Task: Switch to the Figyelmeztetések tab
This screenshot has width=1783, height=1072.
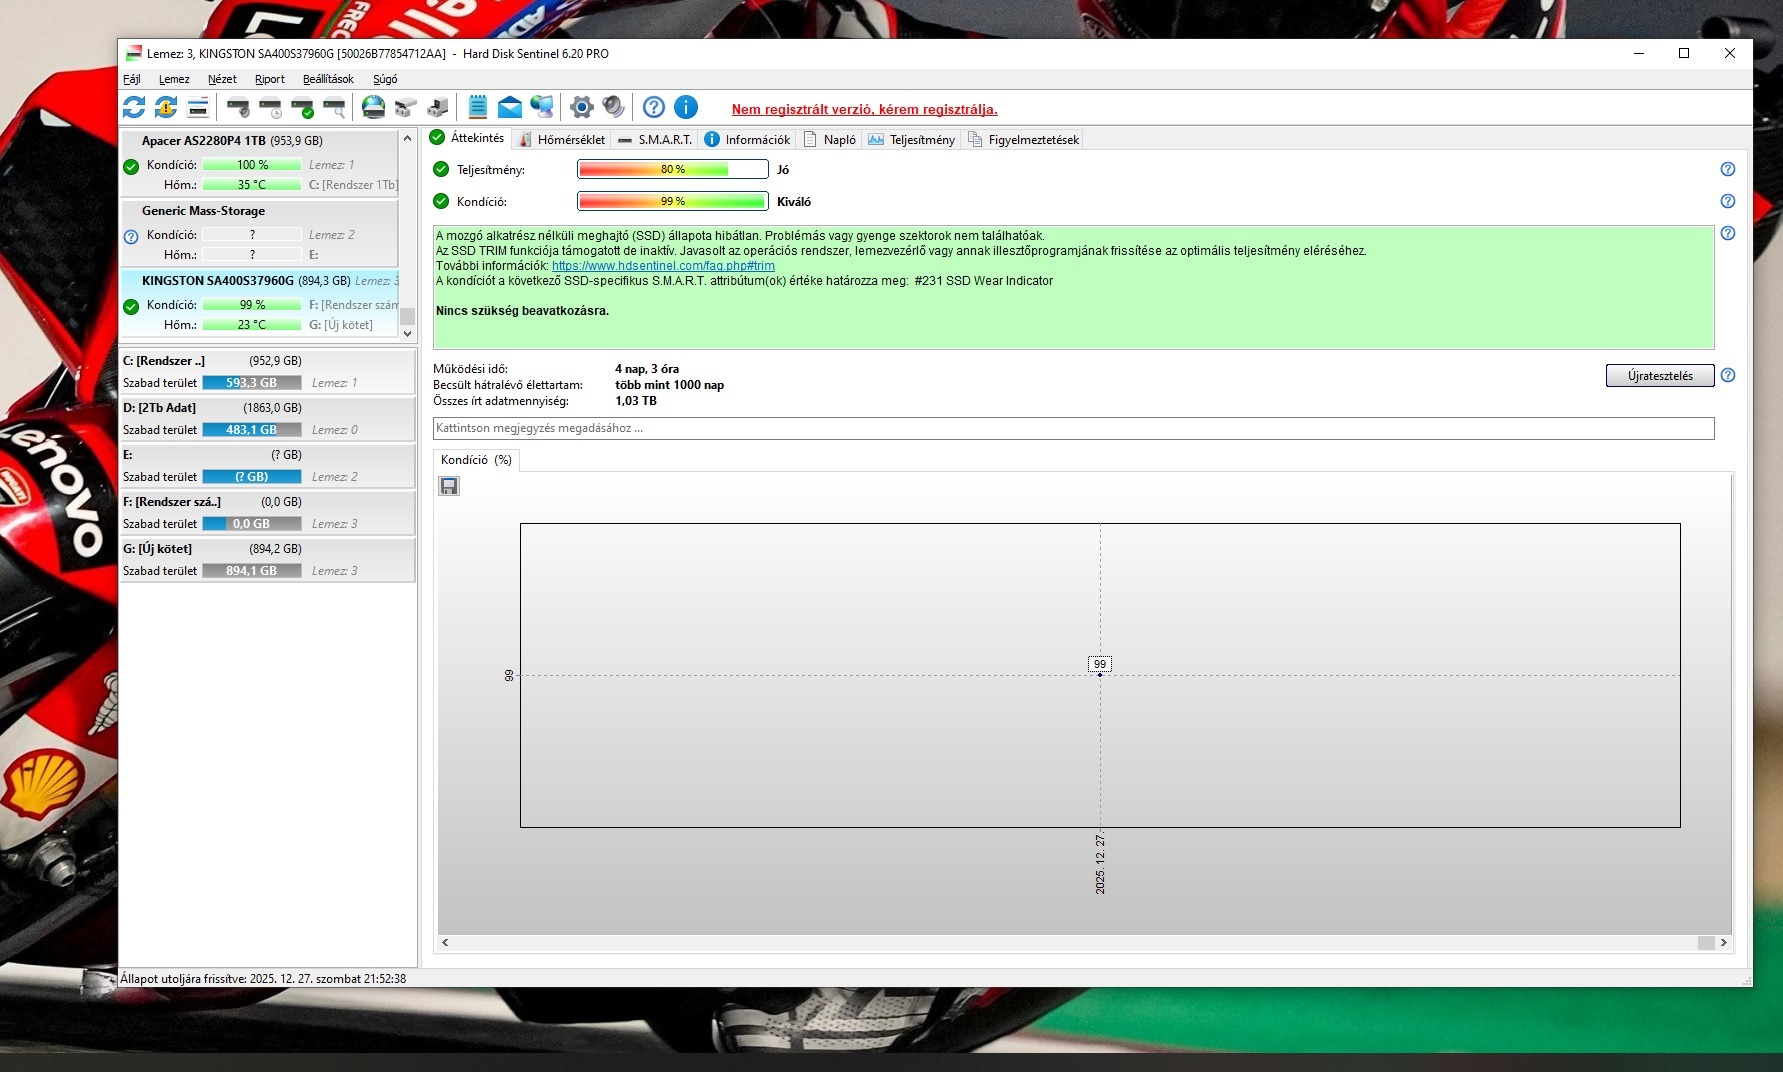Action: pyautogui.click(x=1023, y=140)
